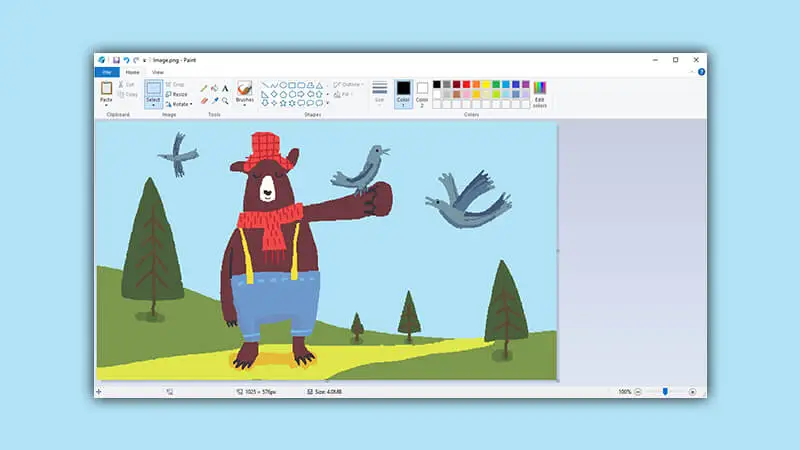The width and height of the screenshot is (800, 450).
Task: Minimize the ribbon with the caret arrow
Action: [x=691, y=72]
